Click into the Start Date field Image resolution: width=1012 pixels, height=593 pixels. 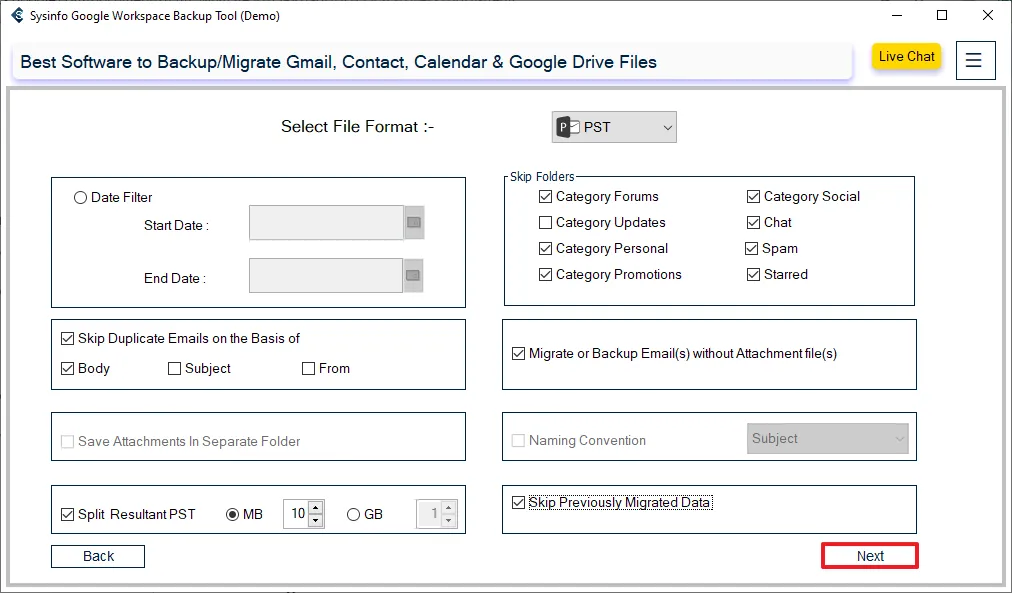[325, 223]
